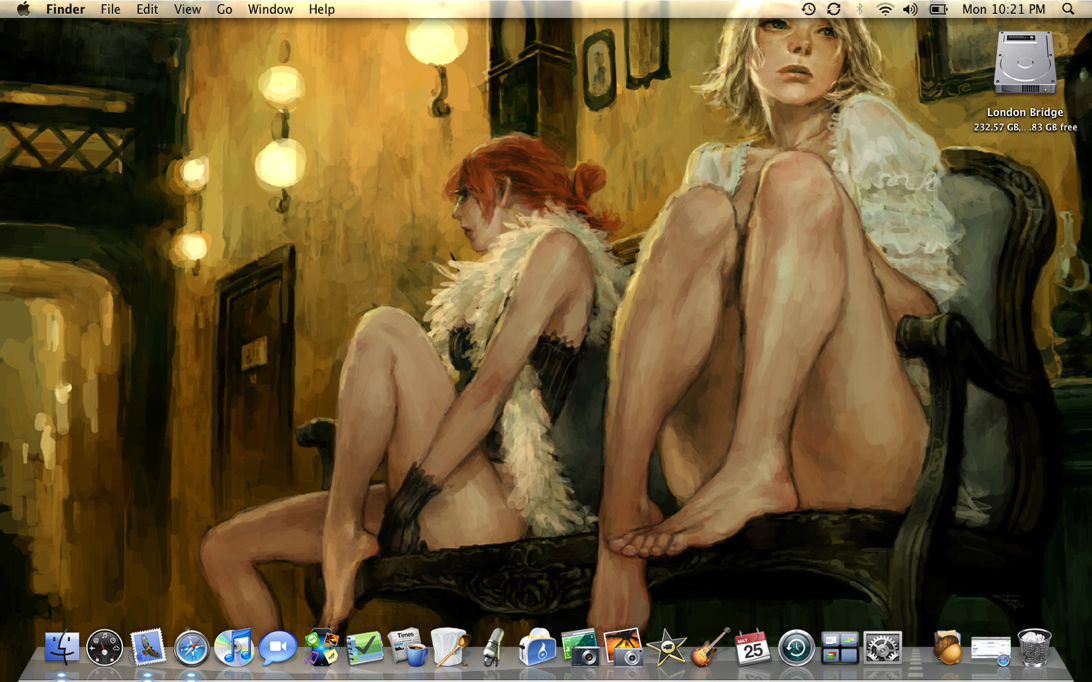This screenshot has height=682, width=1092.
Task: Select the London Bridge hard drive icon
Action: coord(1025,63)
